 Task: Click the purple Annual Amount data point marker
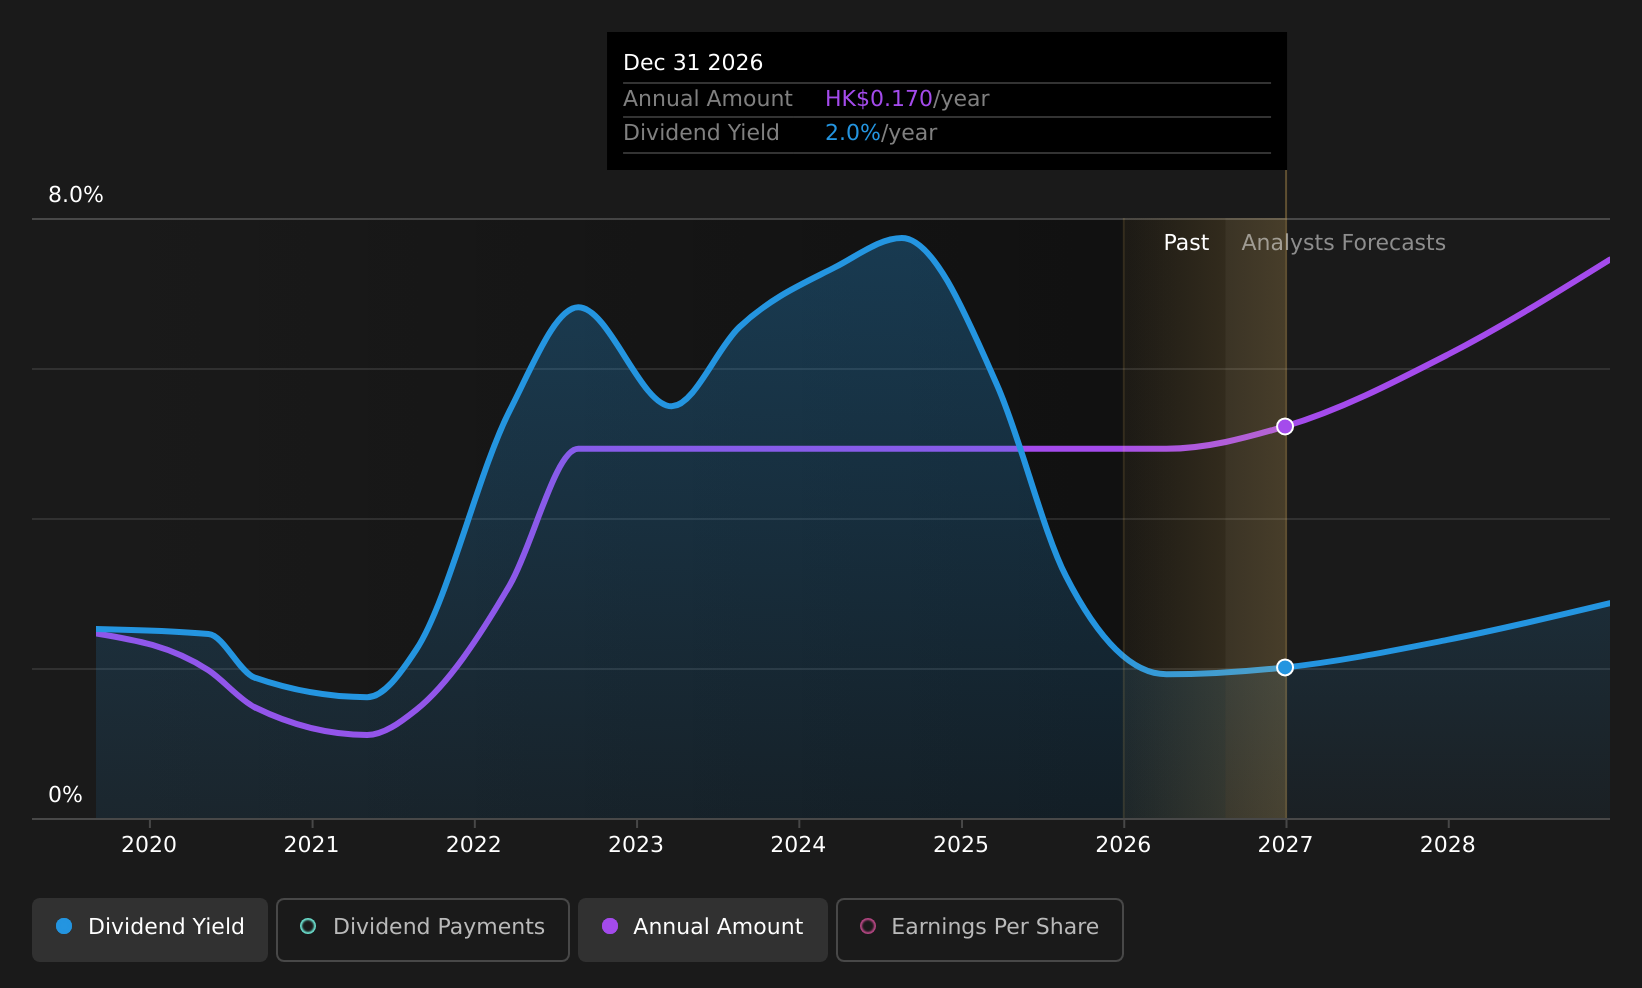coord(1285,426)
